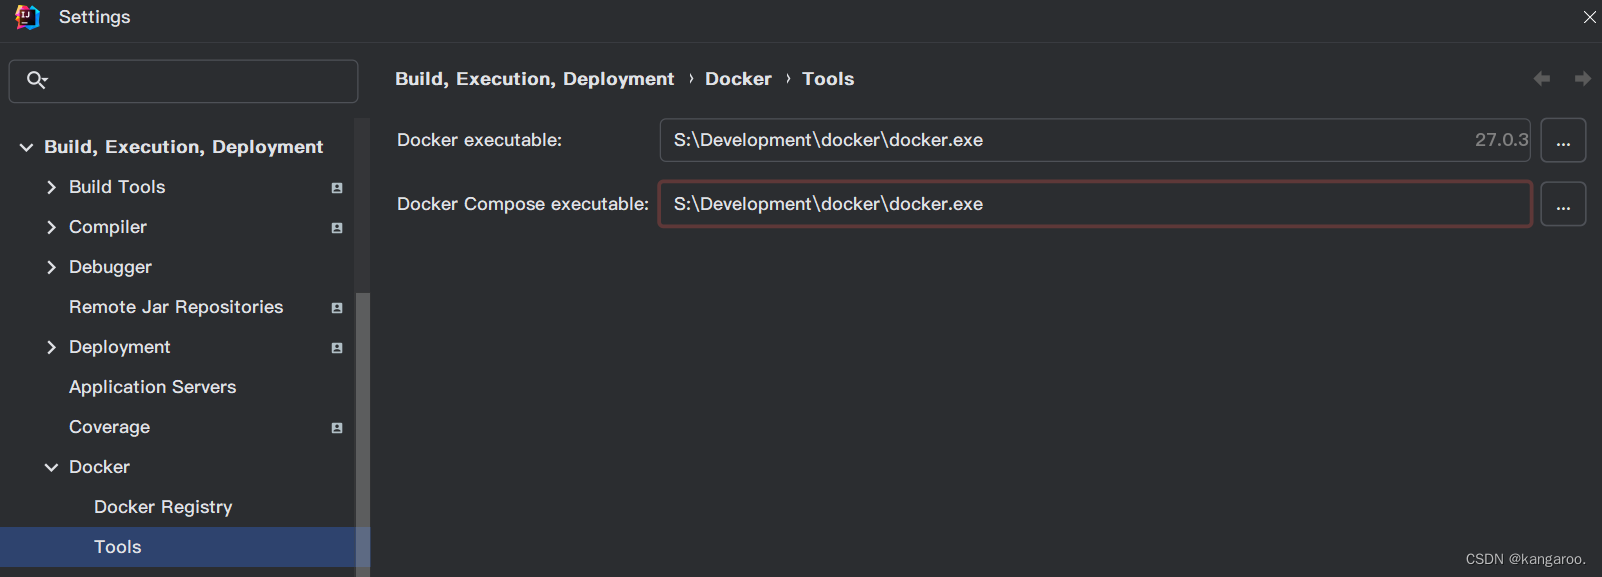Expand the Compiler node
The height and width of the screenshot is (577, 1602).
tap(51, 227)
